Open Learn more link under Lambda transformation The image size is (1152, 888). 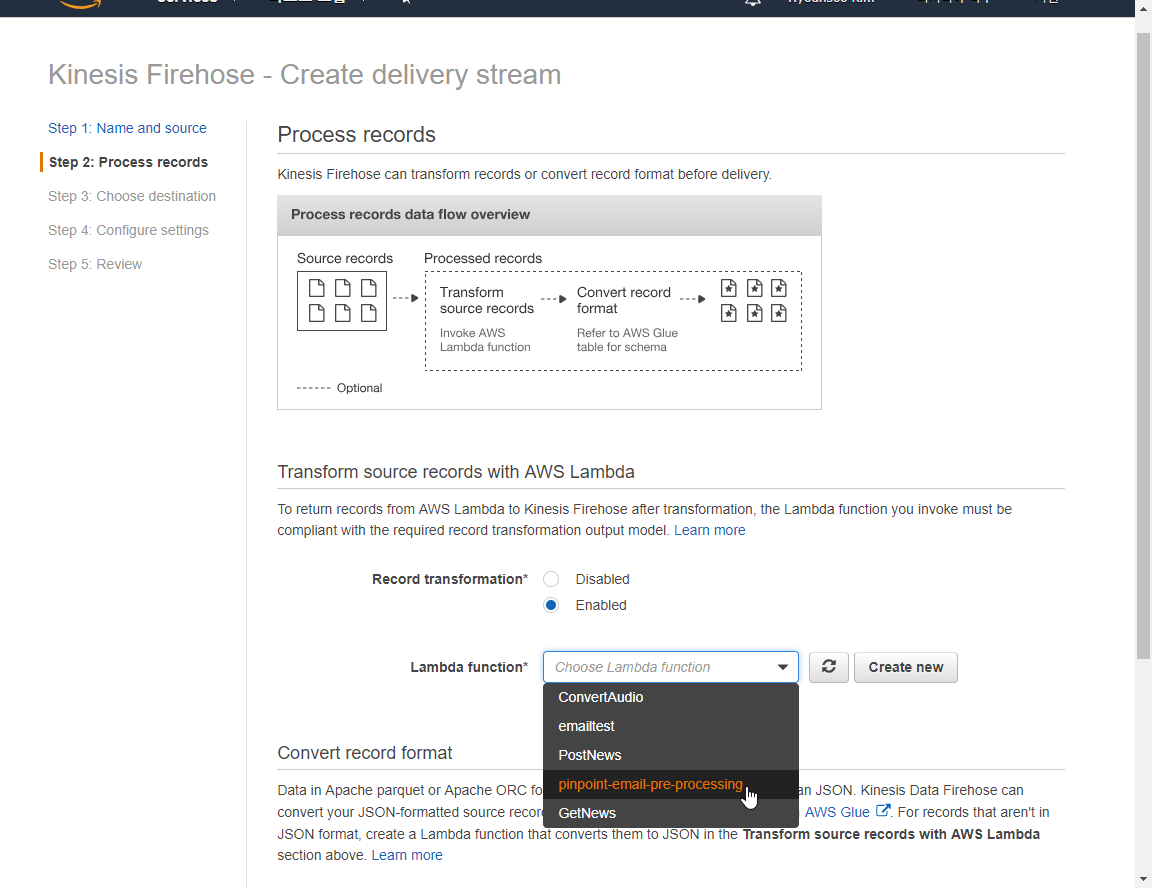point(709,530)
